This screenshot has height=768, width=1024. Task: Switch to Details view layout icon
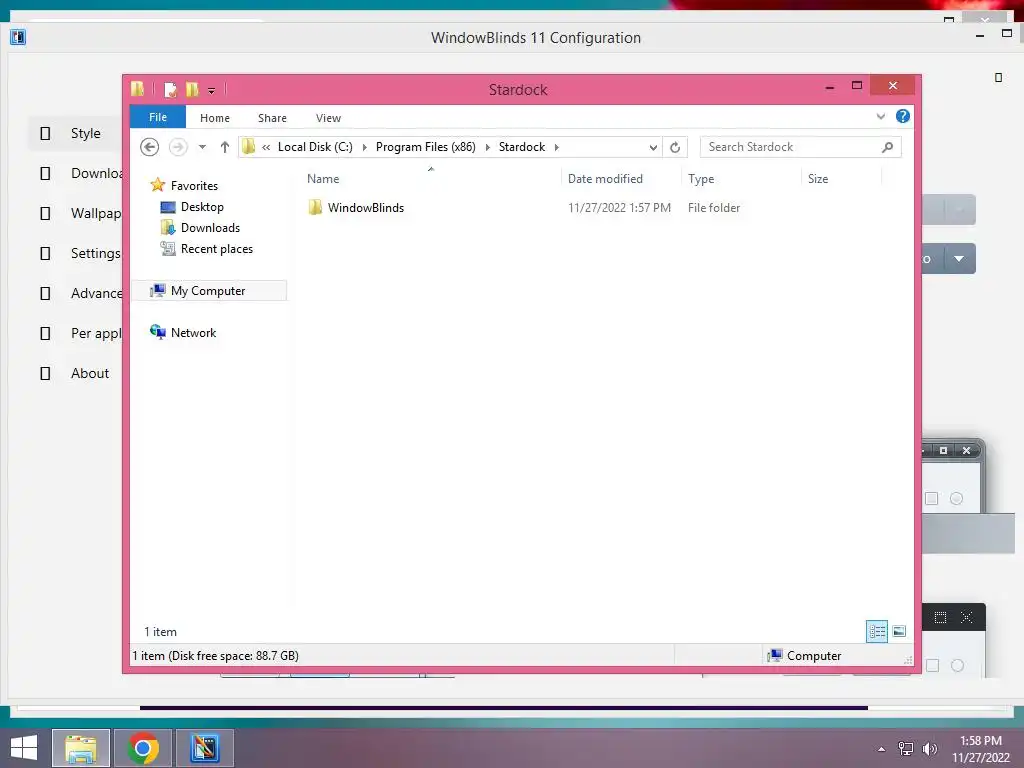point(876,631)
